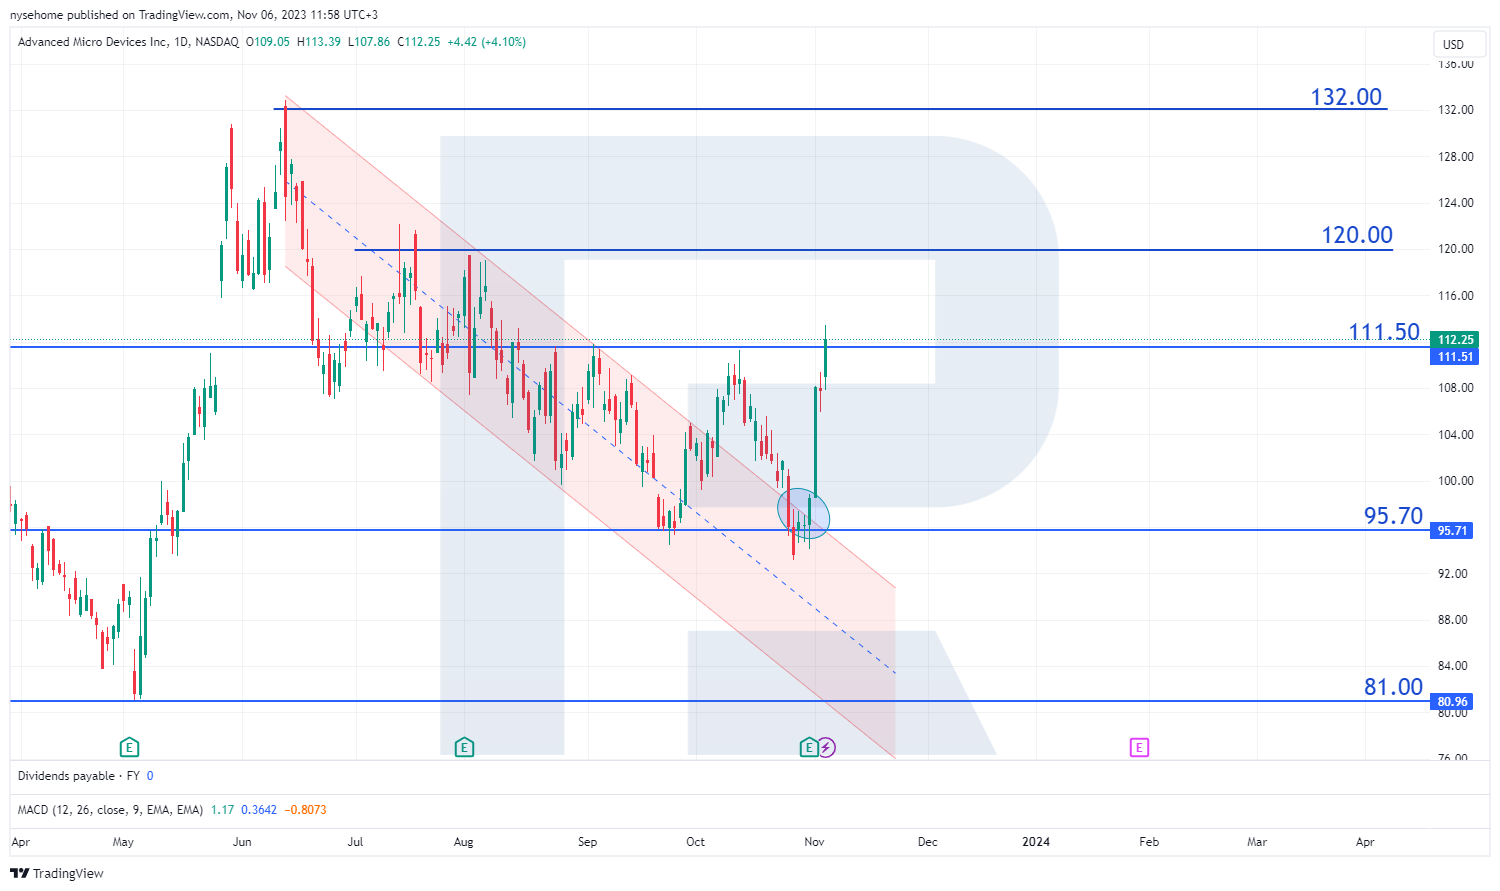This screenshot has width=1500, height=891.
Task: Click the Jul label on time axis
Action: click(355, 842)
